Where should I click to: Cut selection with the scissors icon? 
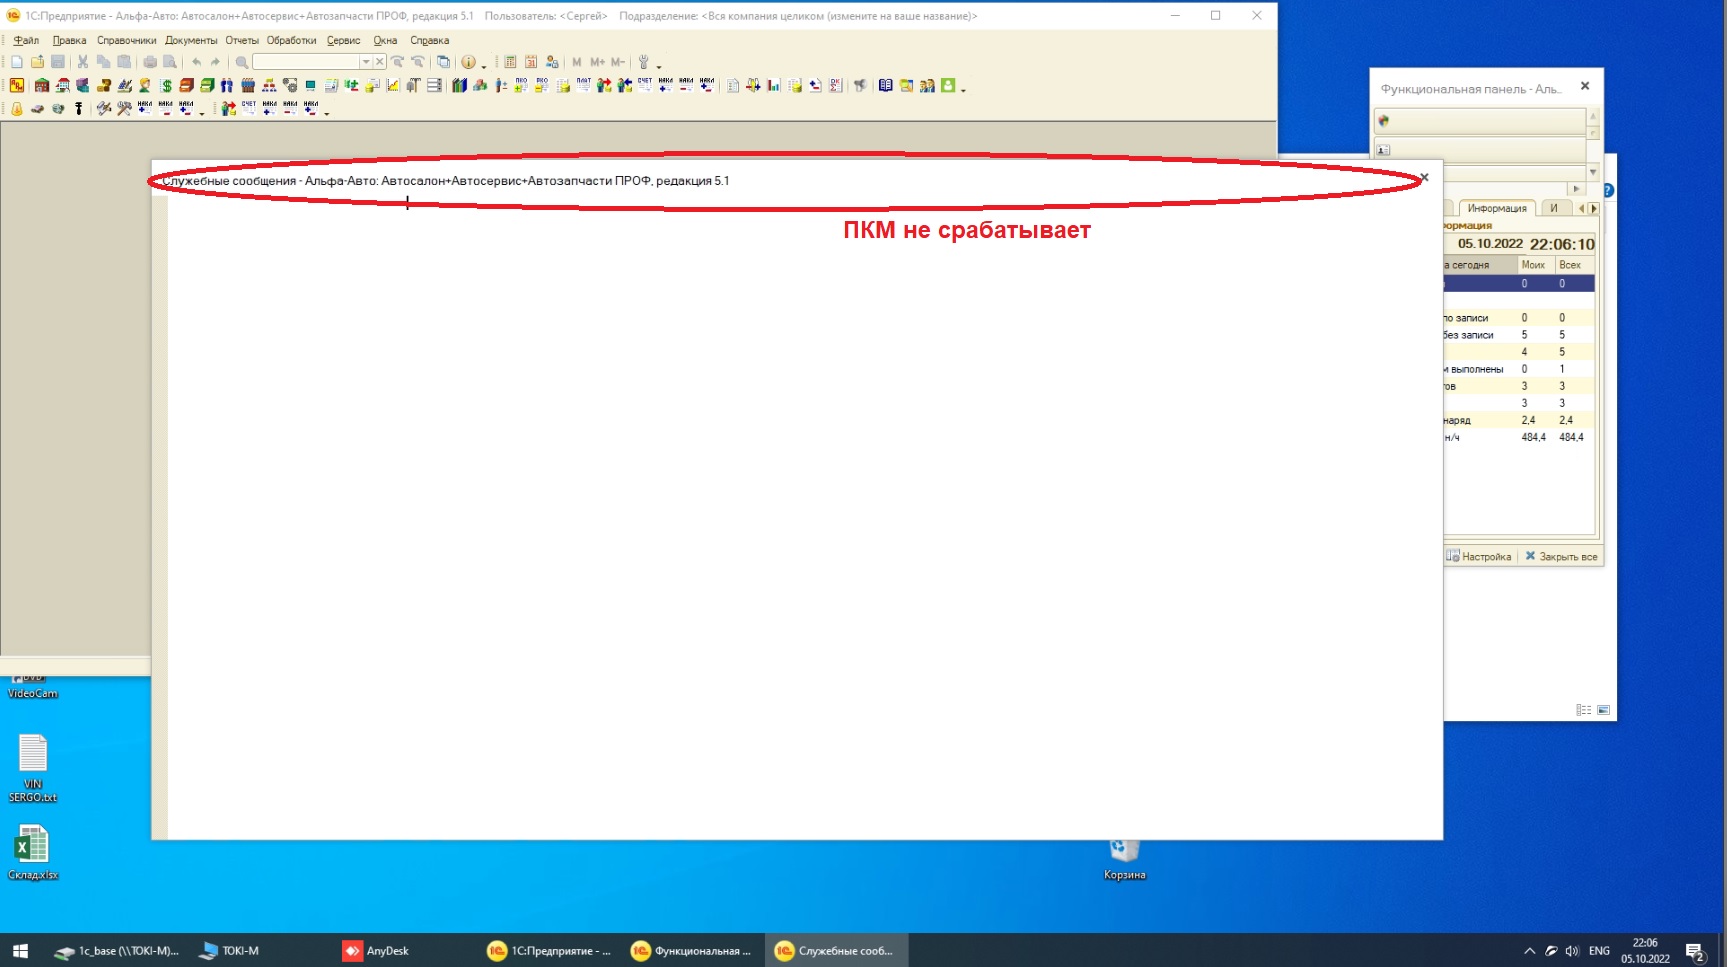click(x=83, y=62)
